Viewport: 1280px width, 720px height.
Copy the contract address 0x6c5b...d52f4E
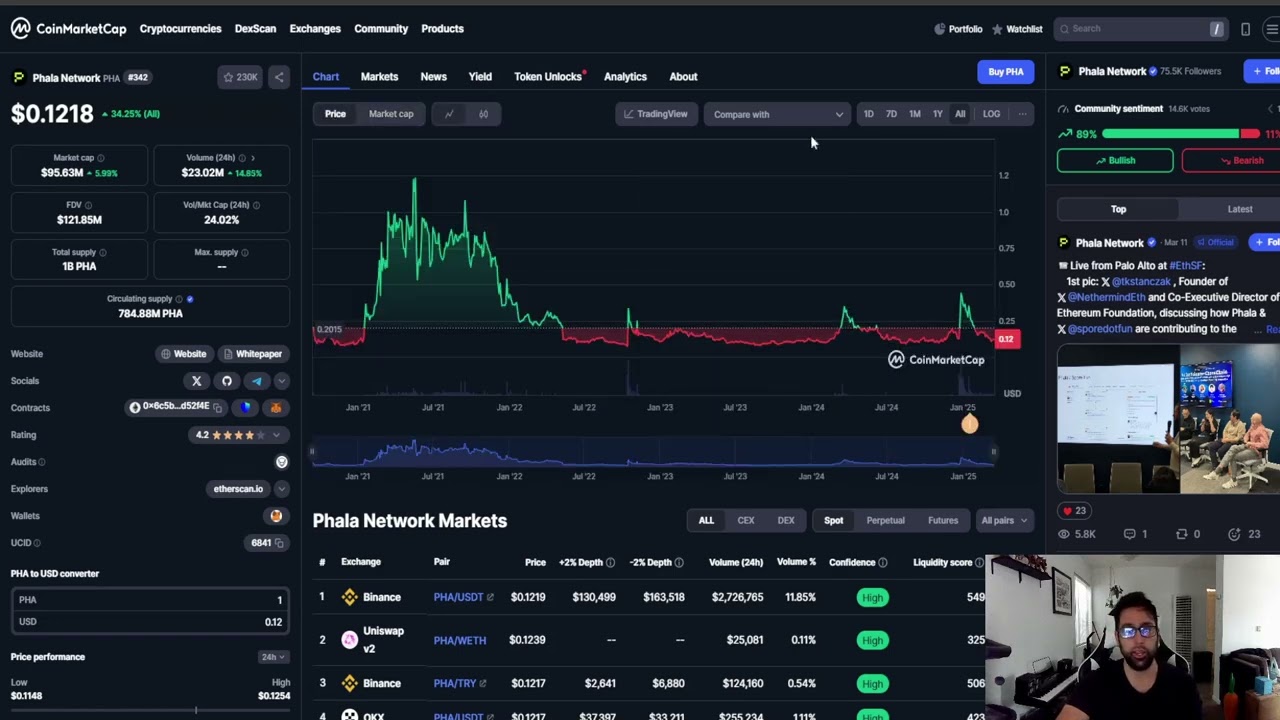point(217,408)
